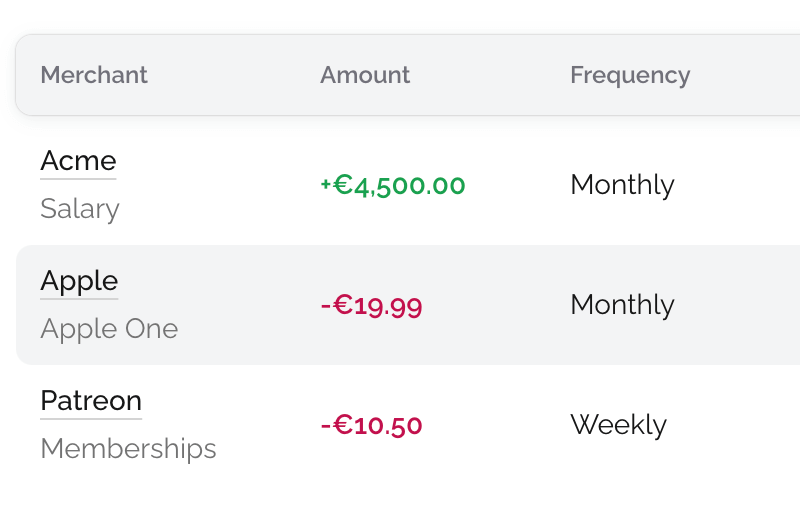Click the Apple One description text

(109, 329)
